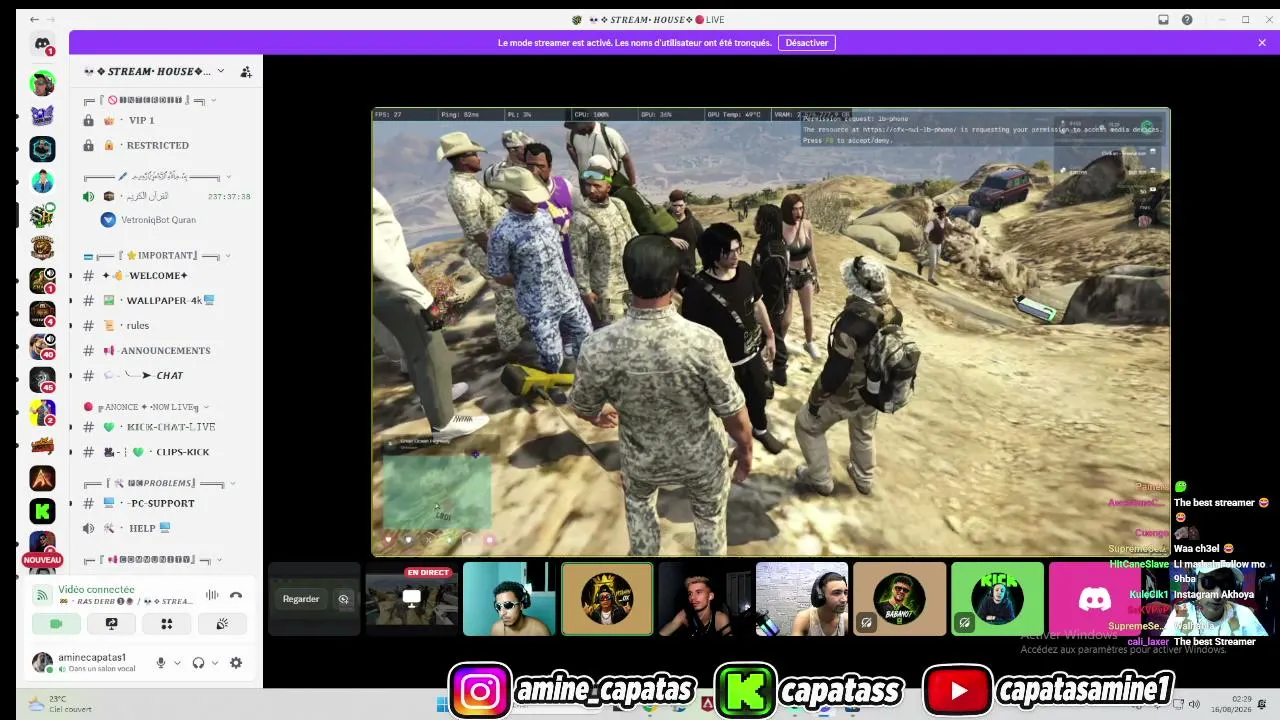Open microphone input options arrow

point(177,663)
